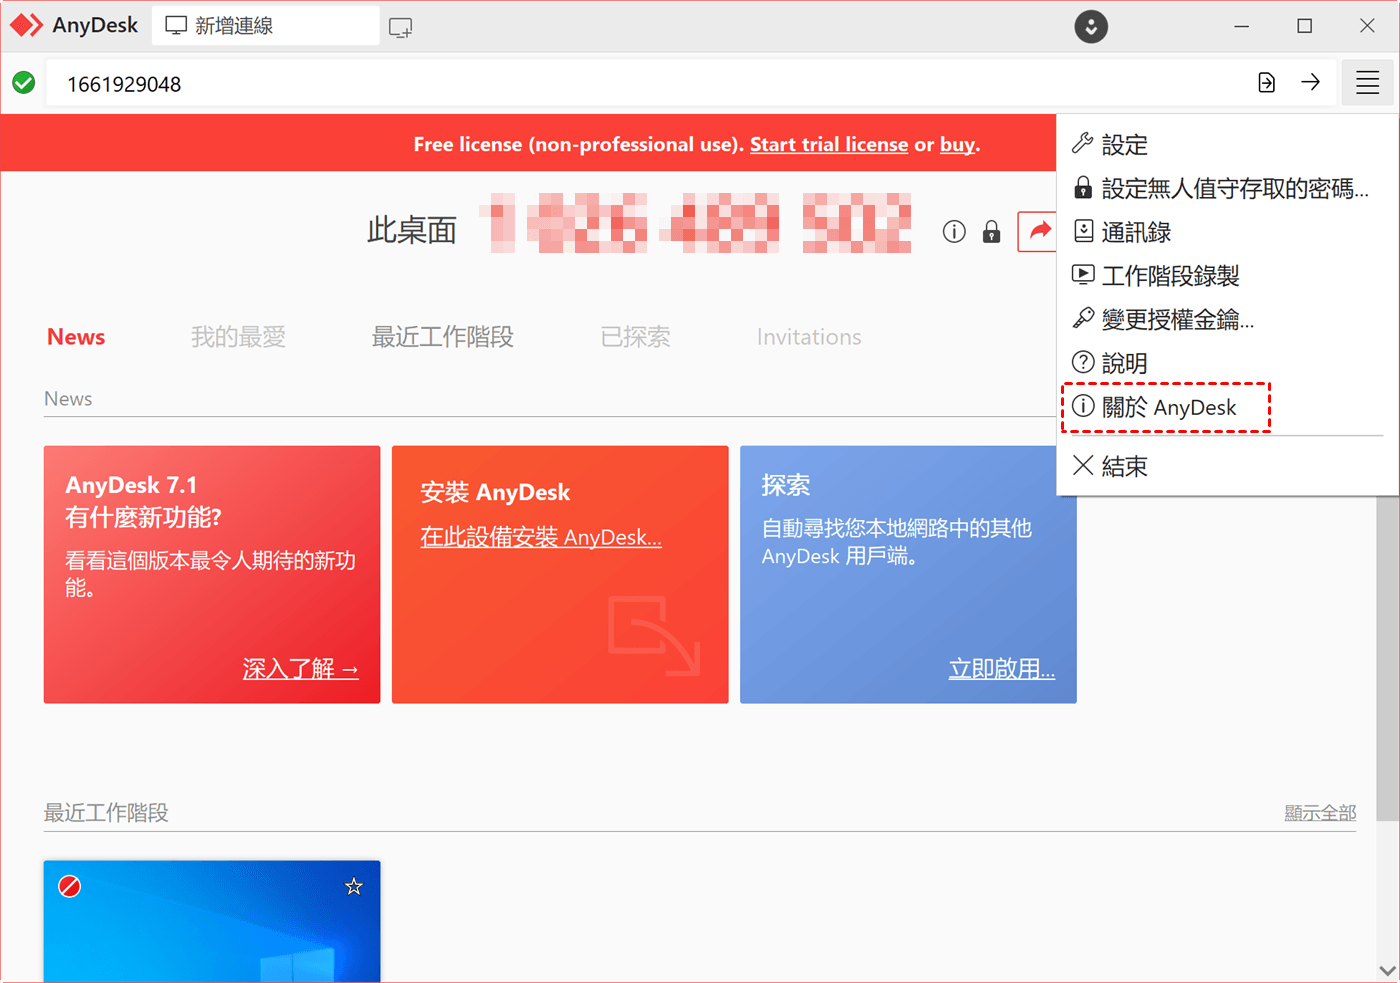Click the Start trial license link
This screenshot has width=1400, height=983.
[828, 145]
